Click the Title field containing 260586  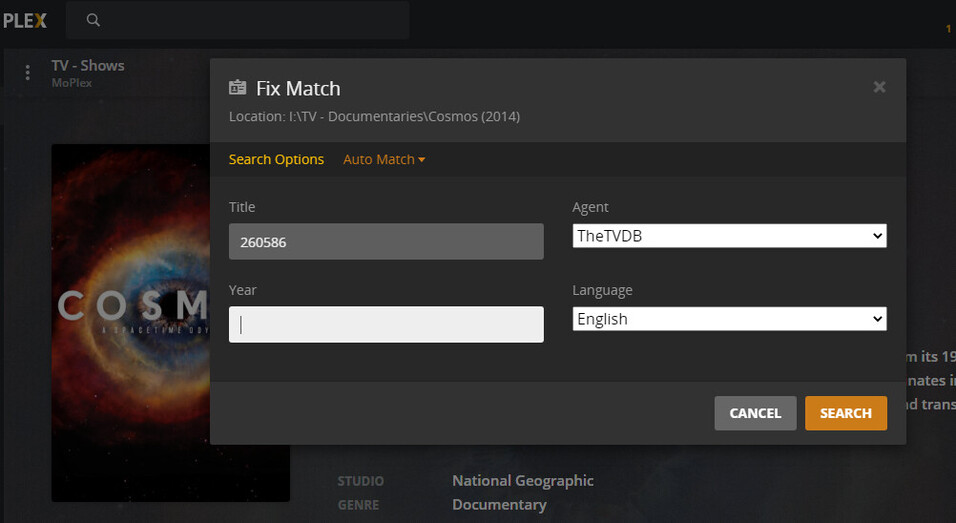[386, 242]
